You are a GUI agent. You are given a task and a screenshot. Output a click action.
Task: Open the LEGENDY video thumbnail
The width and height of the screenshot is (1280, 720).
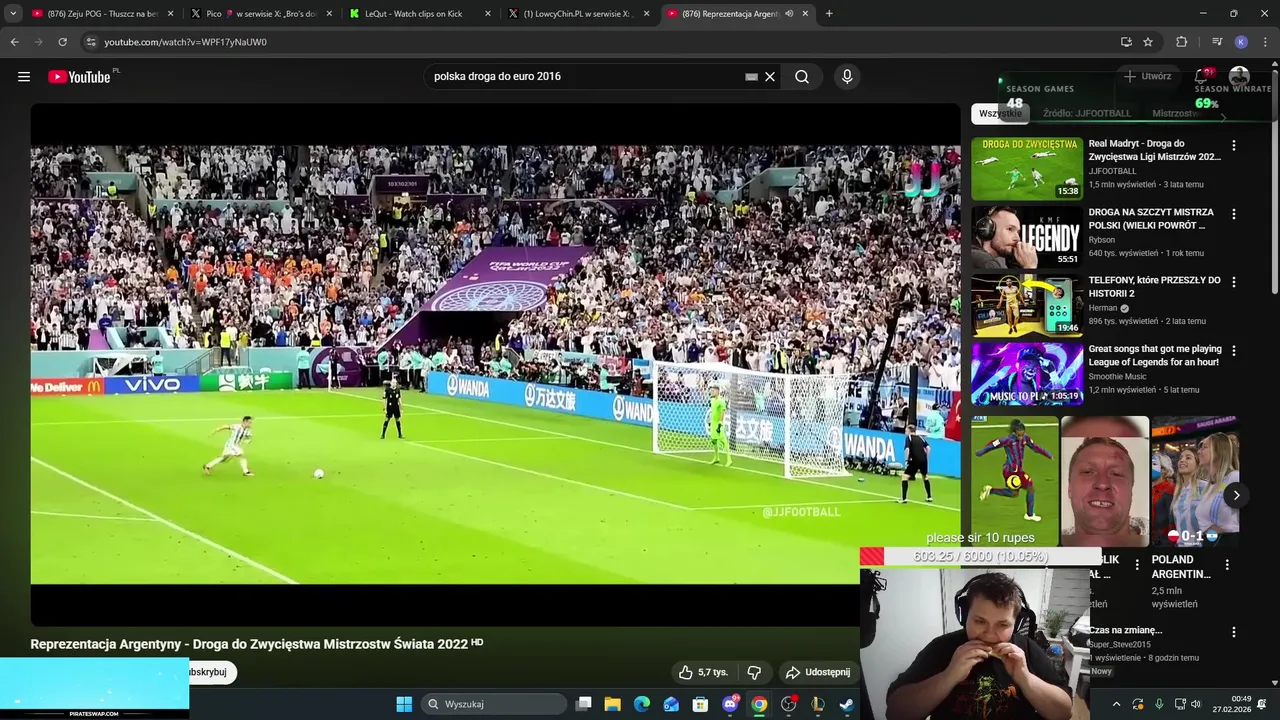click(1027, 237)
